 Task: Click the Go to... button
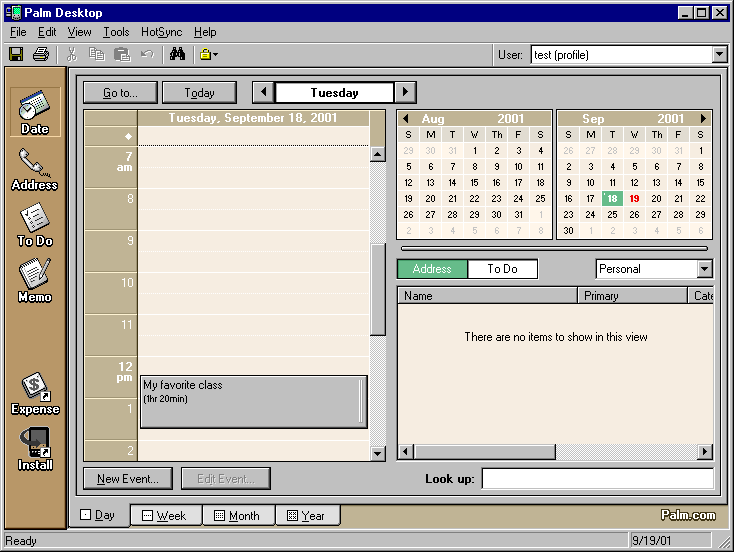pyautogui.click(x=120, y=93)
